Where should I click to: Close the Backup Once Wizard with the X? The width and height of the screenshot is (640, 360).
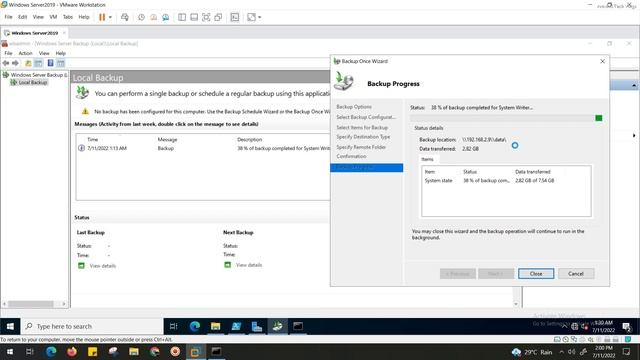click(602, 61)
